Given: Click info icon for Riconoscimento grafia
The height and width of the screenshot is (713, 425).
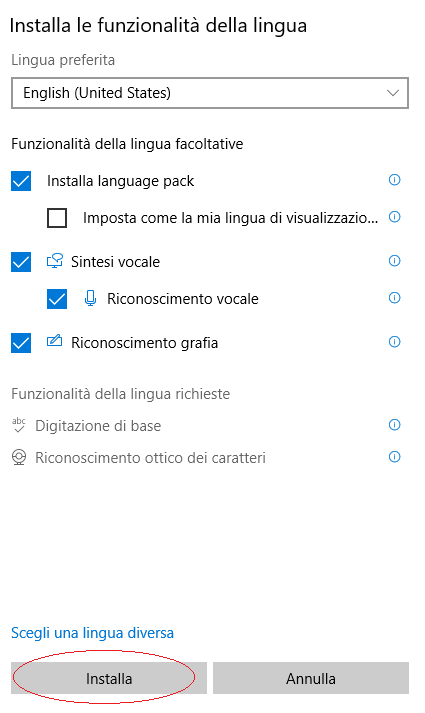Looking at the screenshot, I should tap(394, 342).
